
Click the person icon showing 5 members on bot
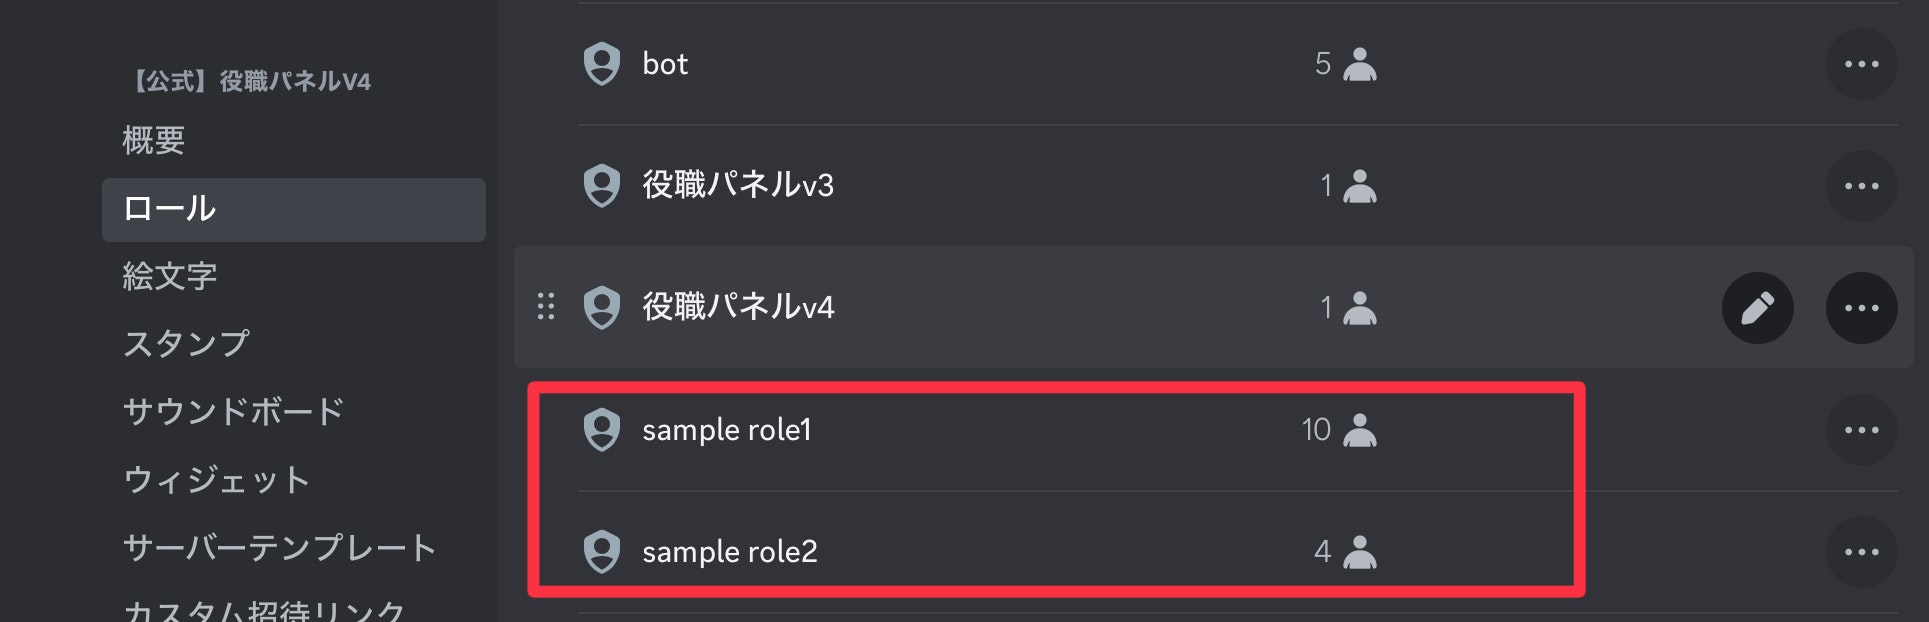click(x=1360, y=64)
